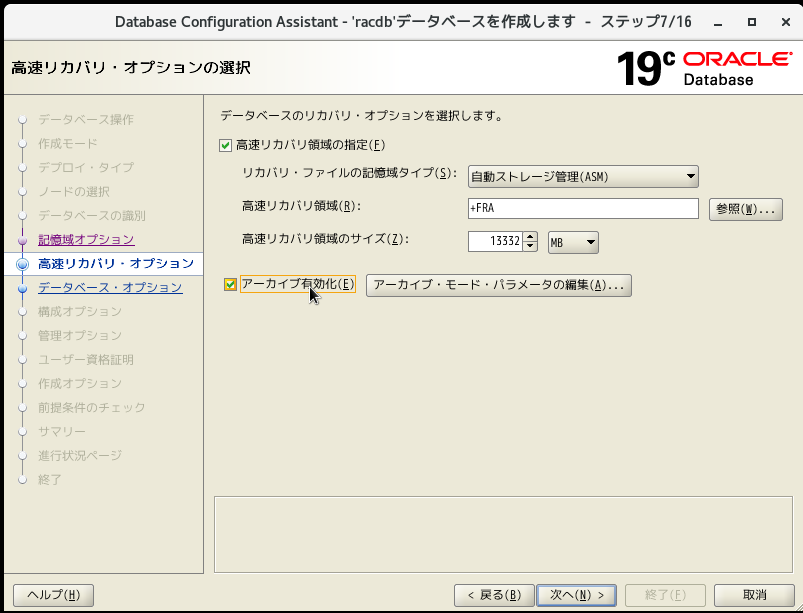
Task: Click the 13332 recovery size field
Action: pyautogui.click(x=495, y=241)
